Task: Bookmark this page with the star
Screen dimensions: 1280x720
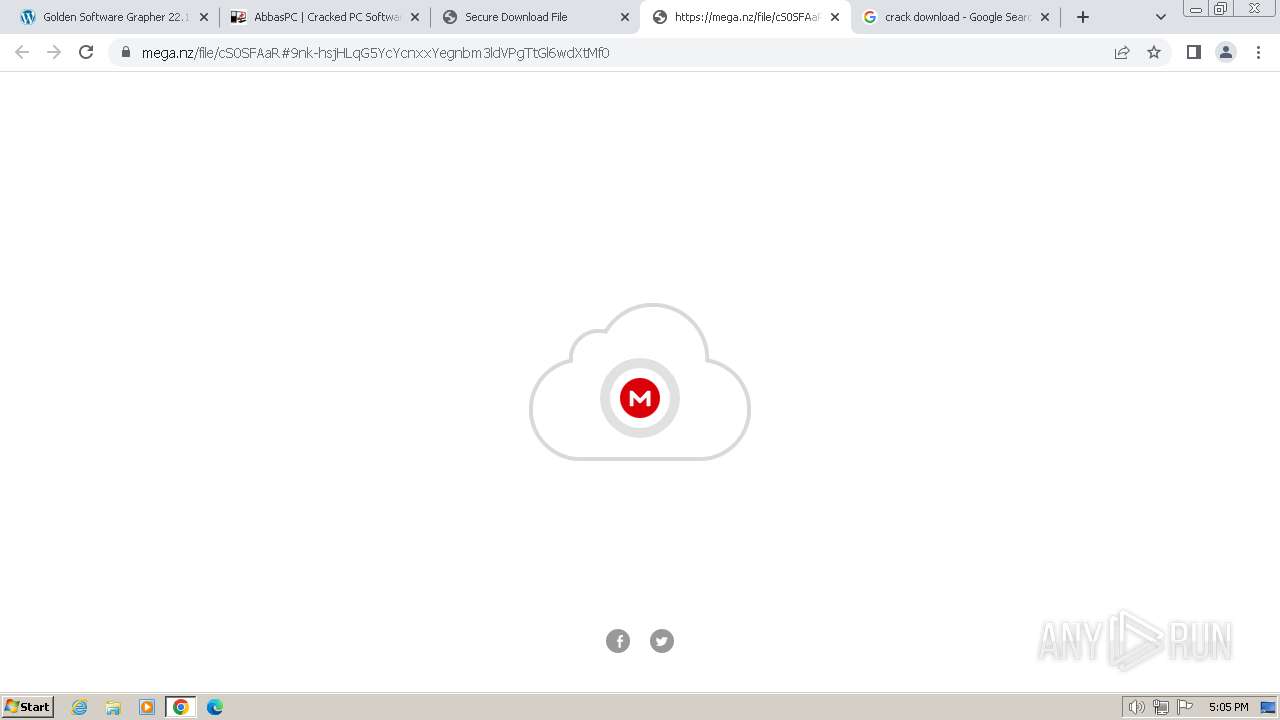Action: 1154,52
